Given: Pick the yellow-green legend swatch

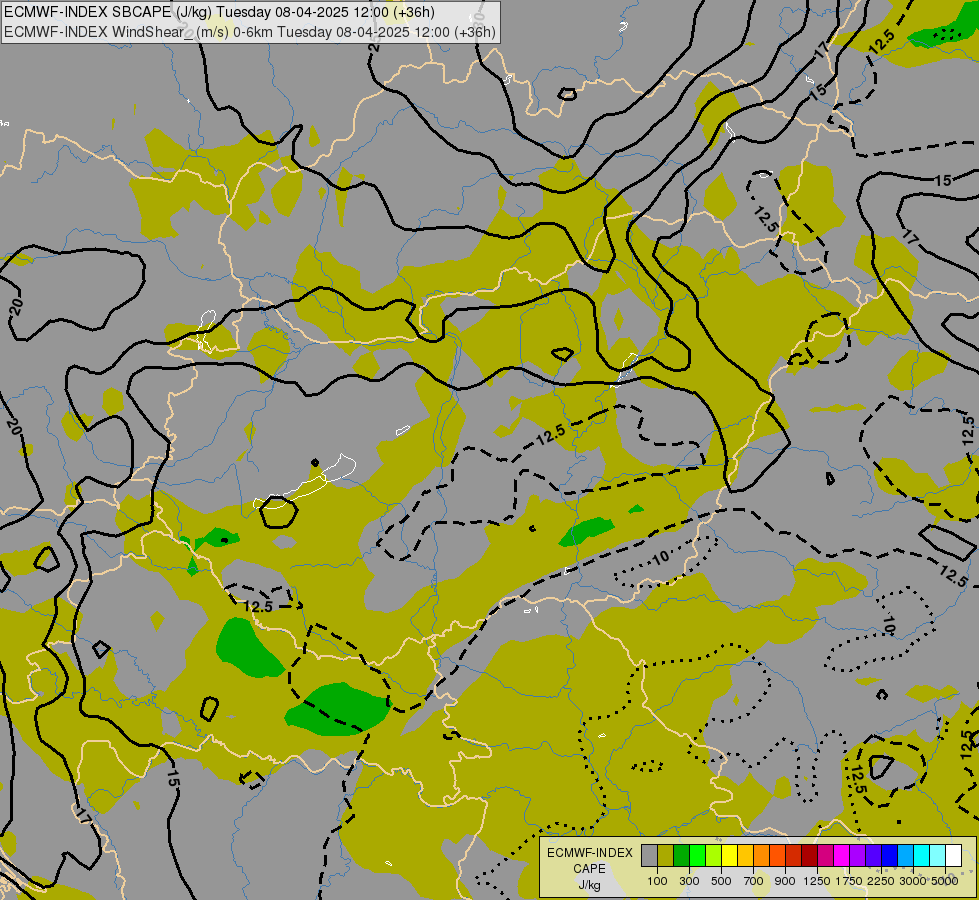Looking at the screenshot, I should [x=714, y=856].
